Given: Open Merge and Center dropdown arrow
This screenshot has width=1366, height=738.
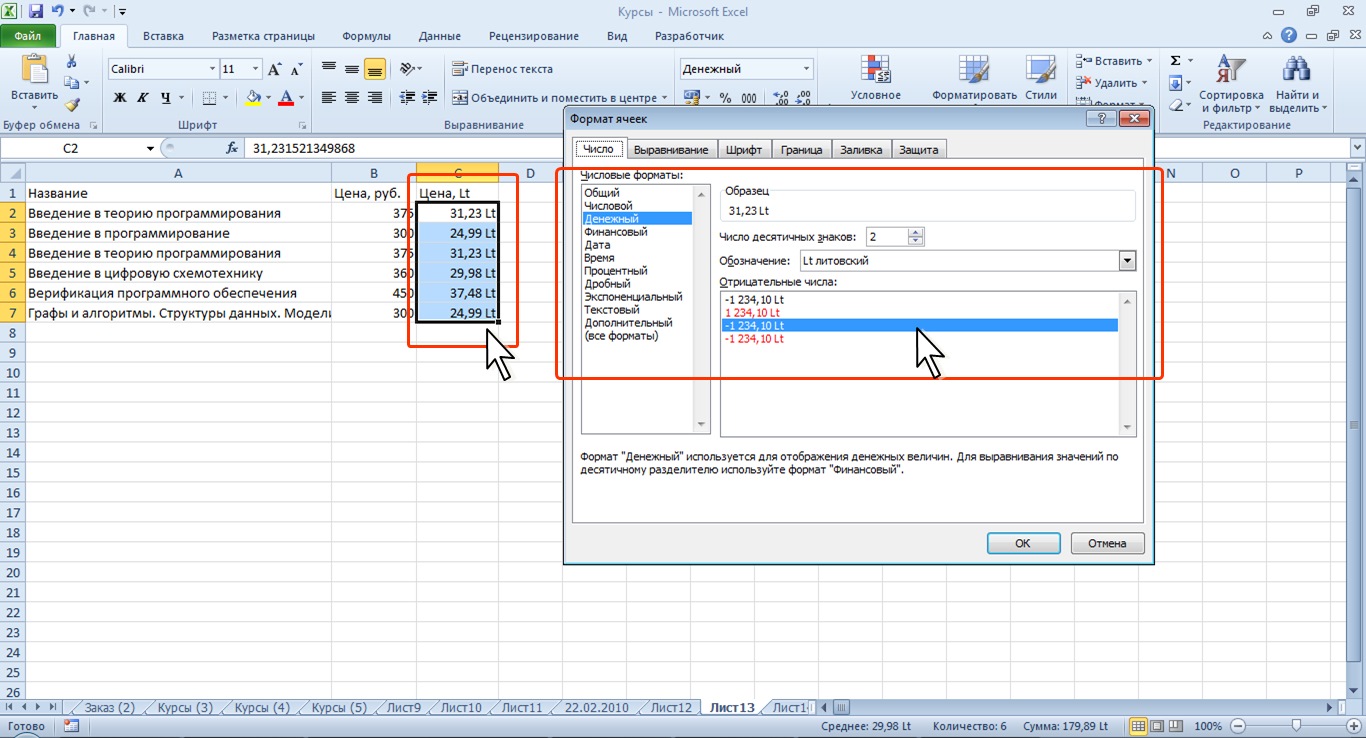Looking at the screenshot, I should (665, 98).
